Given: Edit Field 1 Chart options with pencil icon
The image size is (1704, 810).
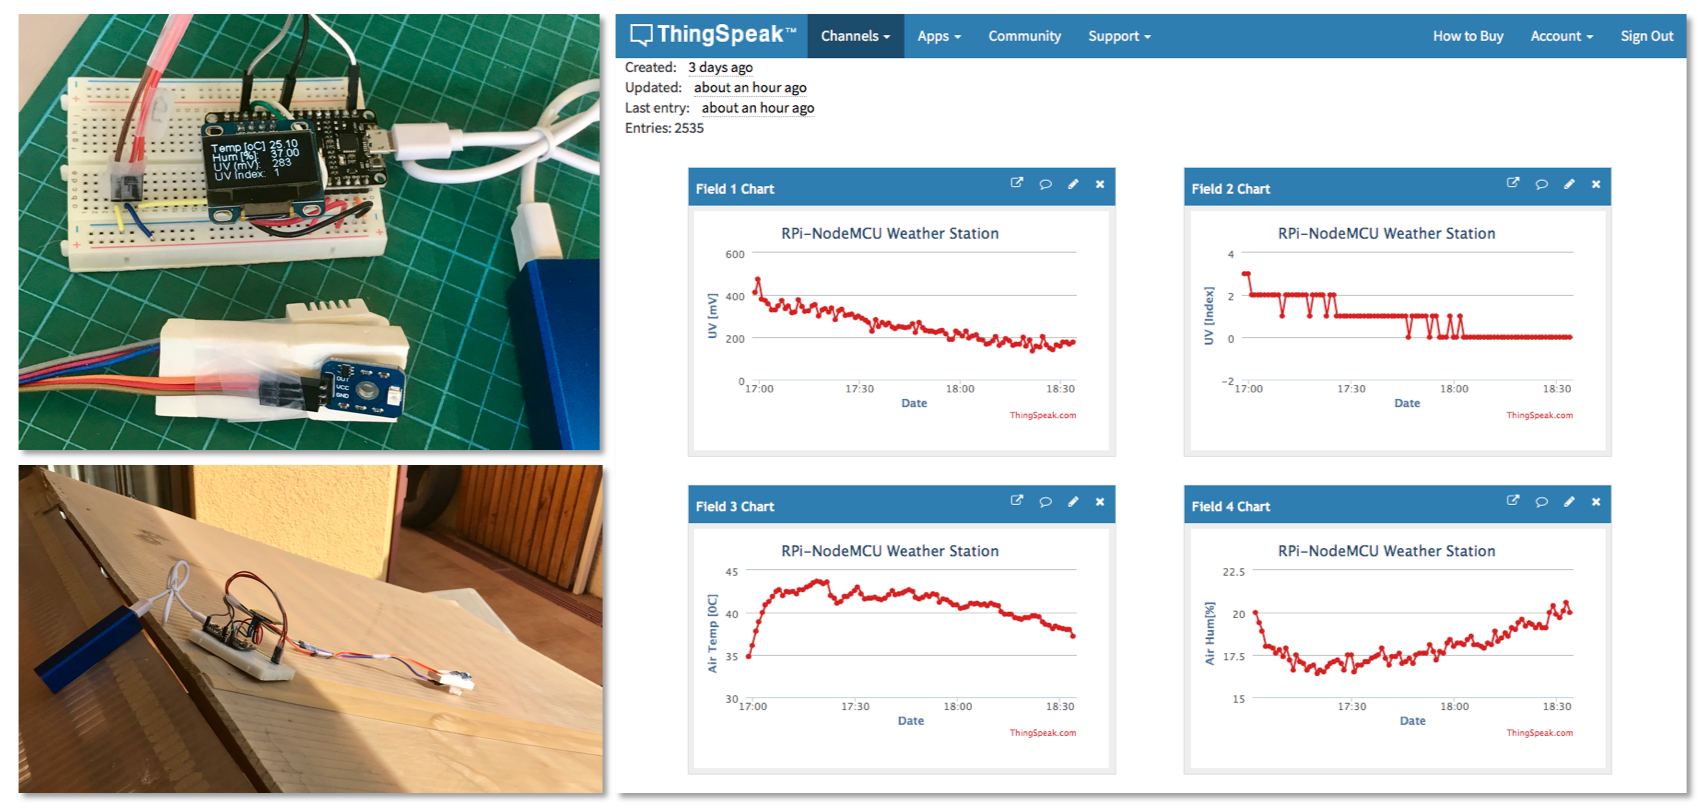Looking at the screenshot, I should 1073,184.
